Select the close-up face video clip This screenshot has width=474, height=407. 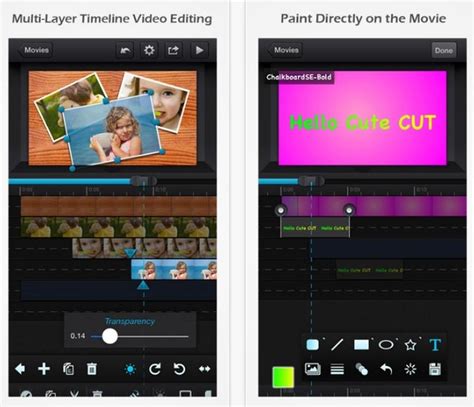(144, 248)
